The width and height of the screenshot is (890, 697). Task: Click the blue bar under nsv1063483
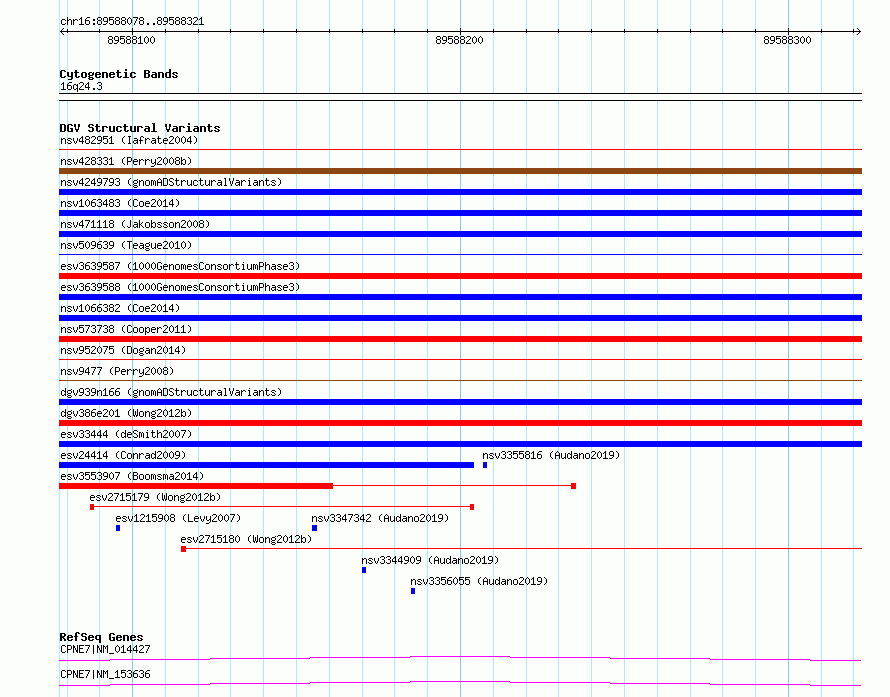click(460, 213)
